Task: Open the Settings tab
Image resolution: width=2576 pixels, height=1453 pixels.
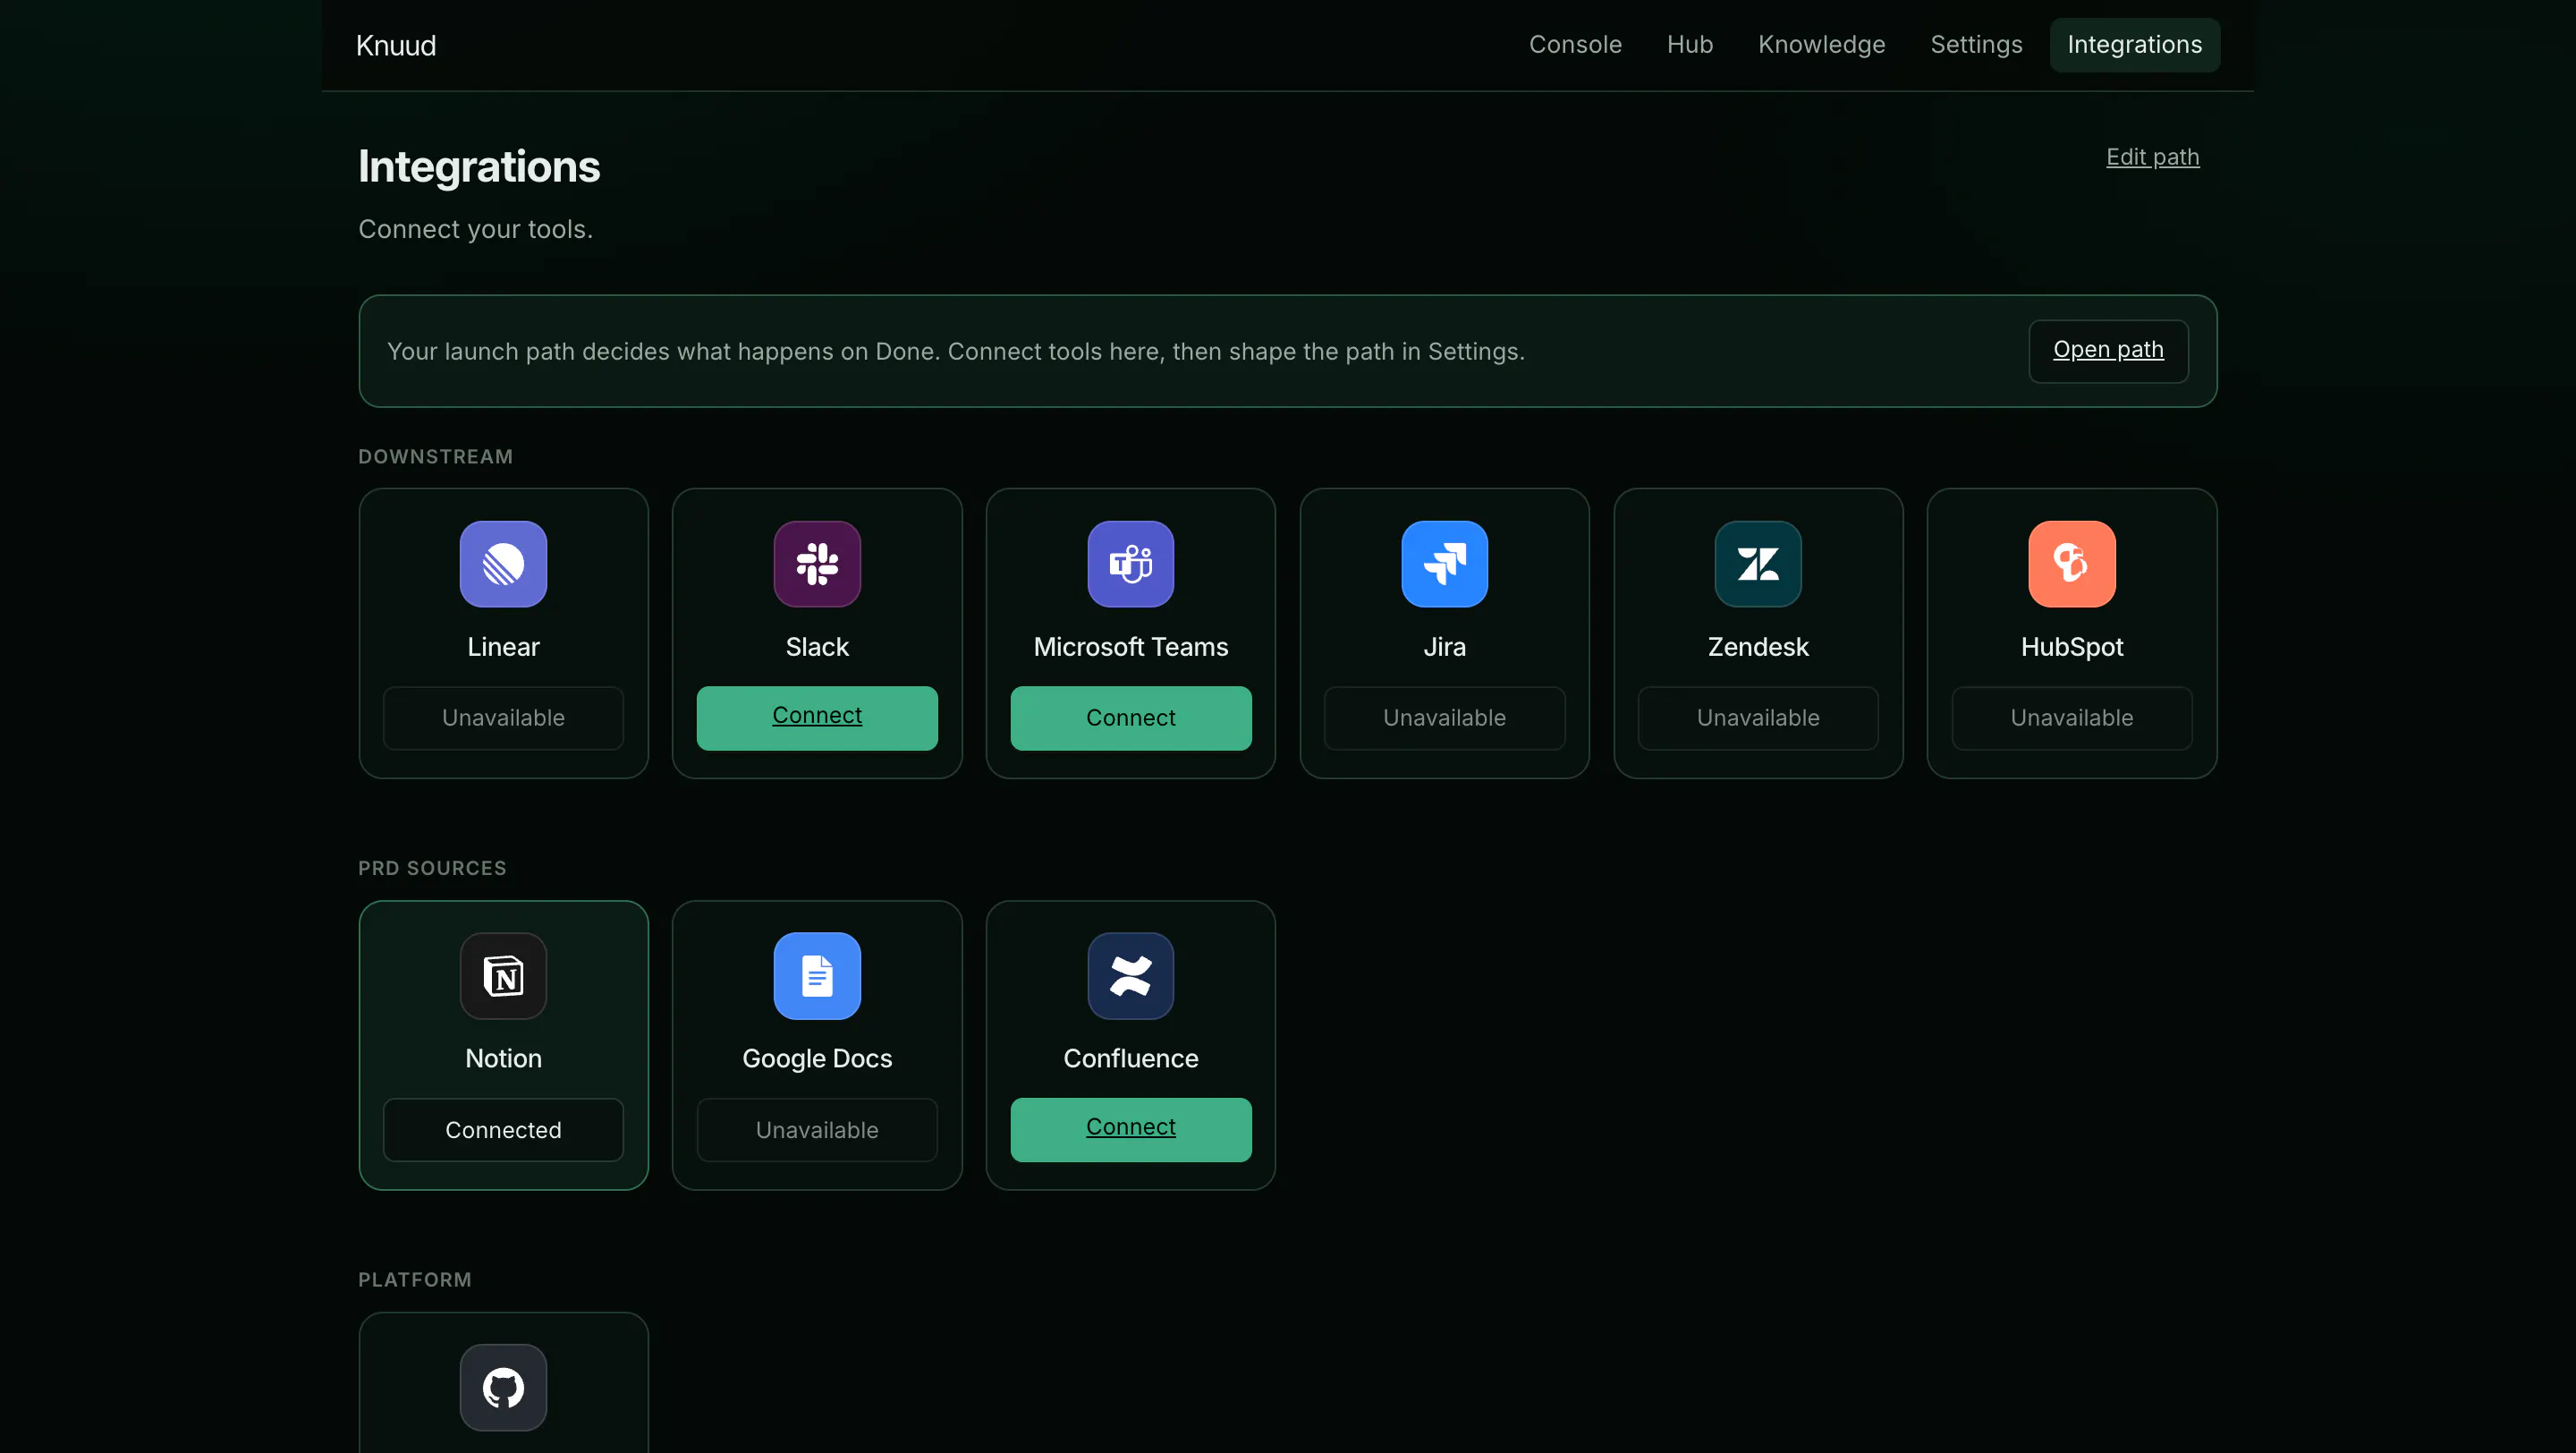Action: (x=1976, y=45)
